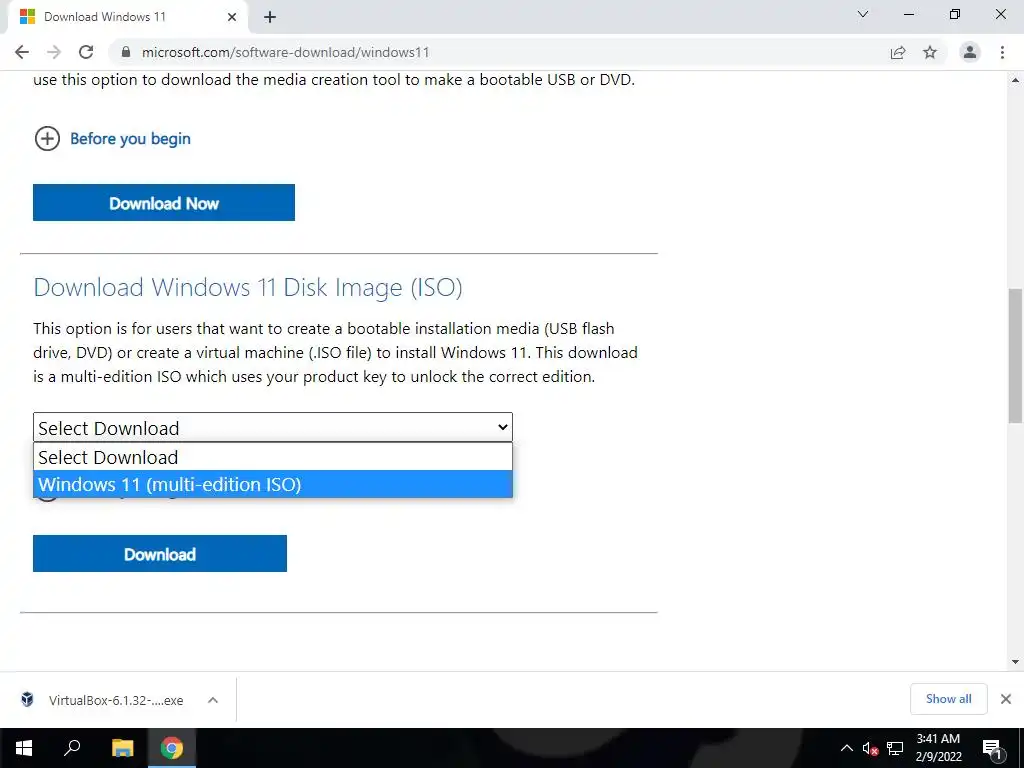The width and height of the screenshot is (1024, 768).
Task: Choose the Select Download list option
Action: (x=273, y=457)
